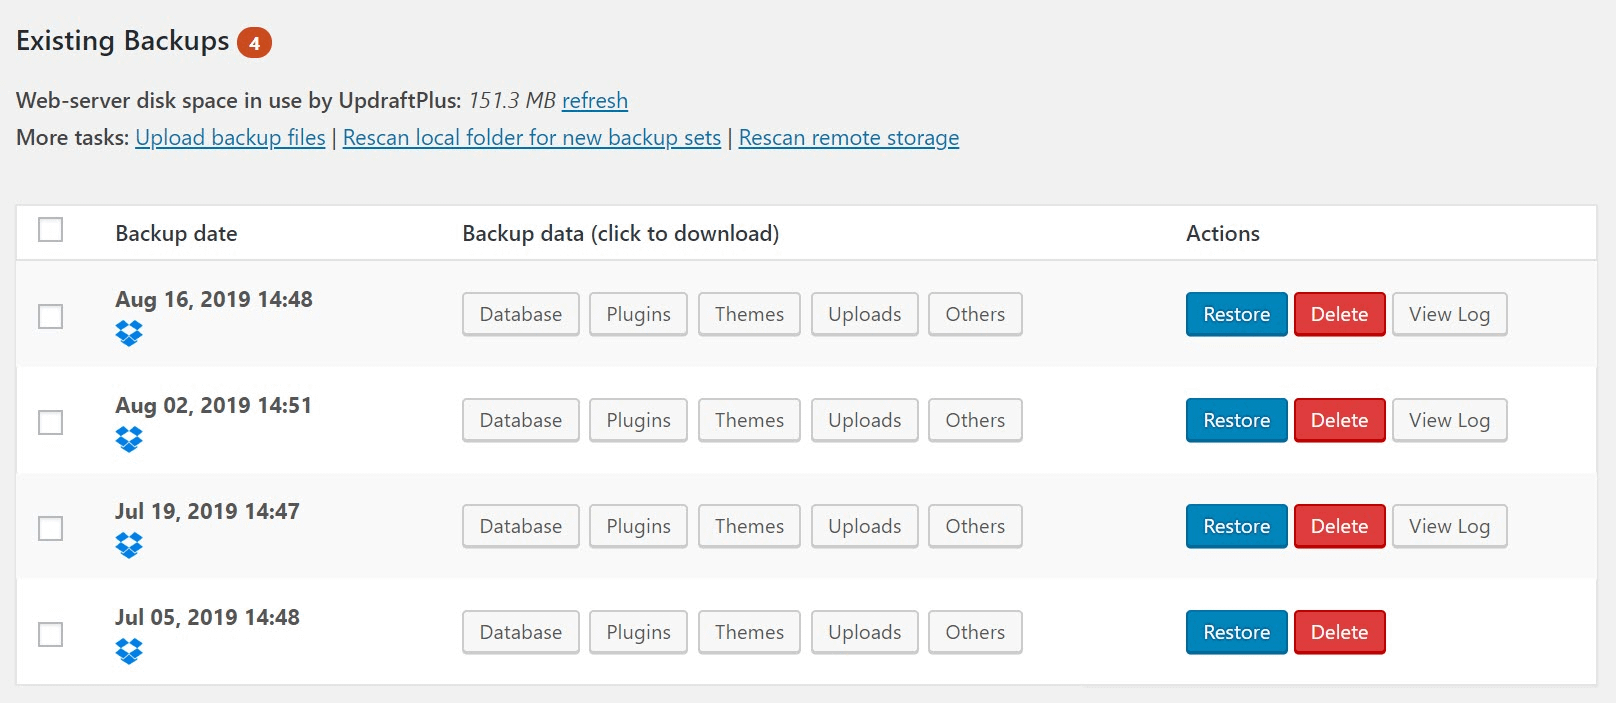Open Upload backup files
The height and width of the screenshot is (703, 1616).
click(x=229, y=137)
